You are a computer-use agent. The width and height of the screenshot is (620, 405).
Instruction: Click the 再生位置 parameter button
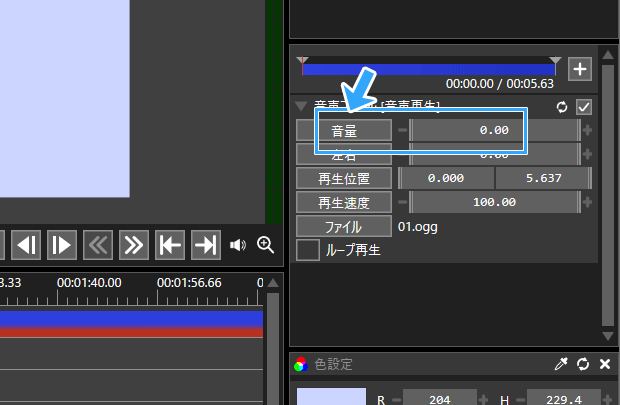point(344,178)
